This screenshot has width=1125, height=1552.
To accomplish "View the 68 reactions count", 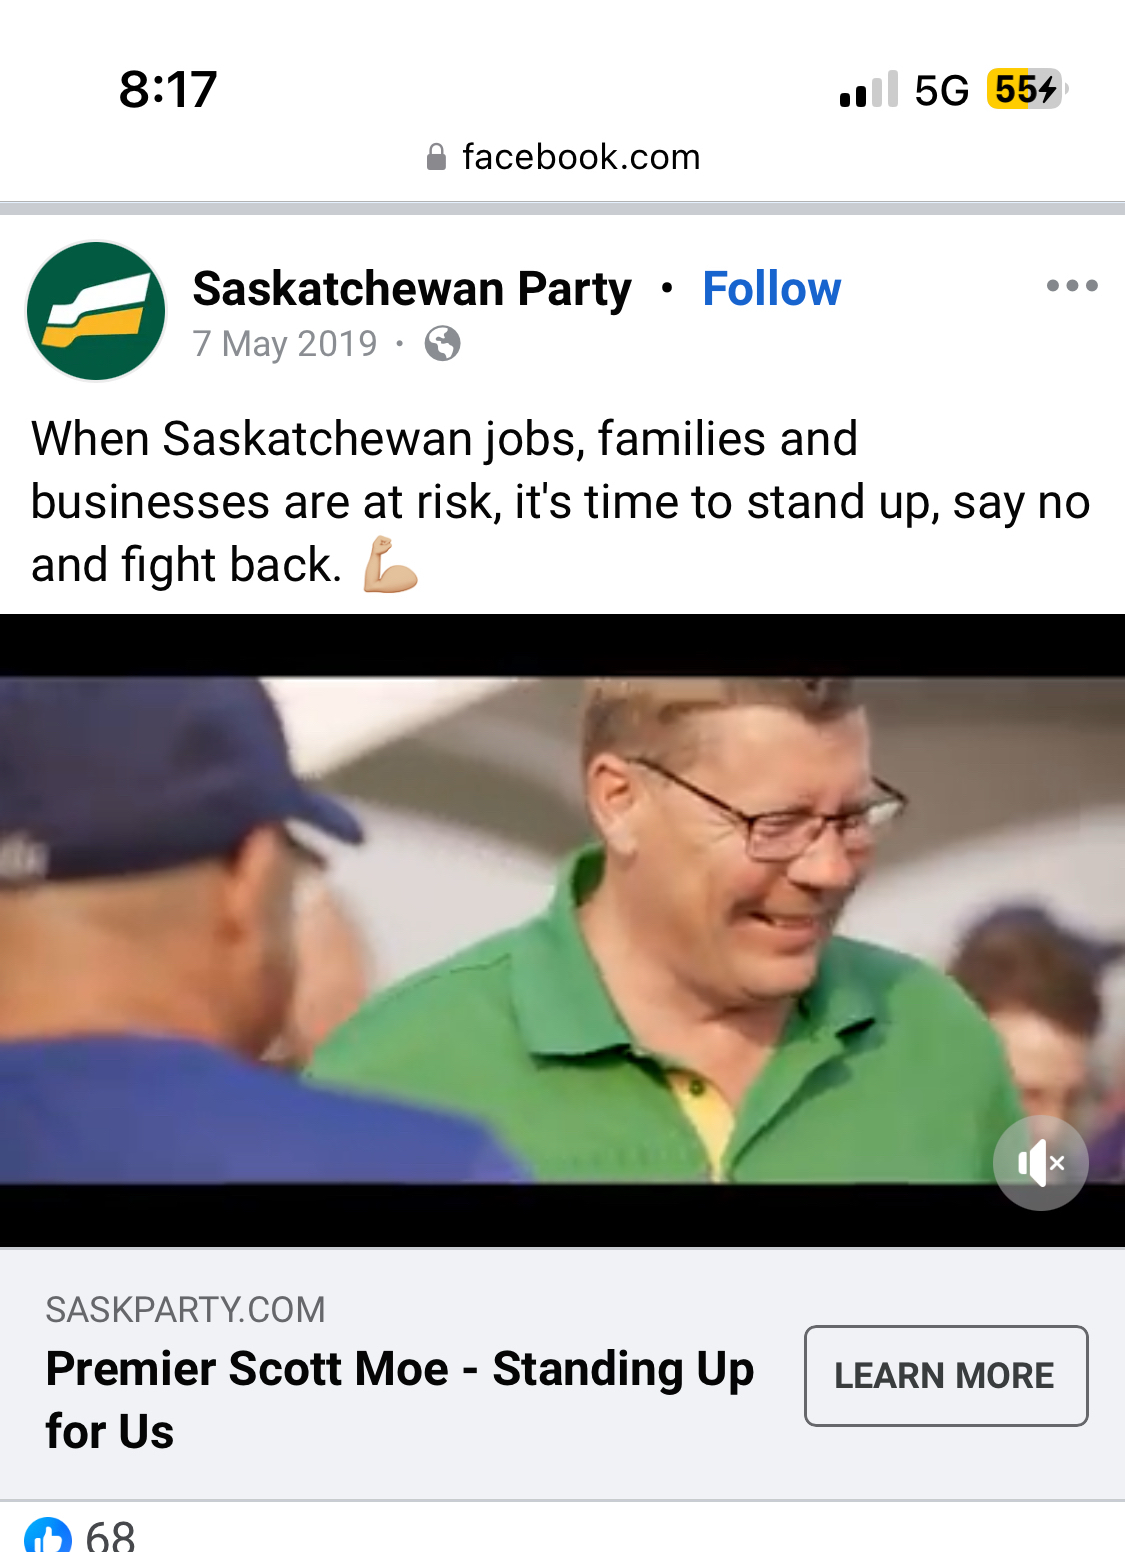I will (110, 1536).
